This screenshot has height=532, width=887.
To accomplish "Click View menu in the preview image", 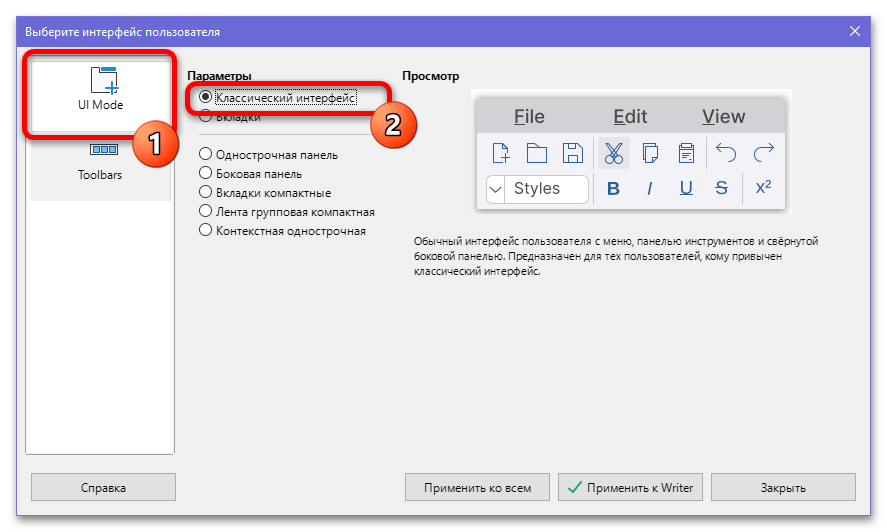I will (724, 117).
